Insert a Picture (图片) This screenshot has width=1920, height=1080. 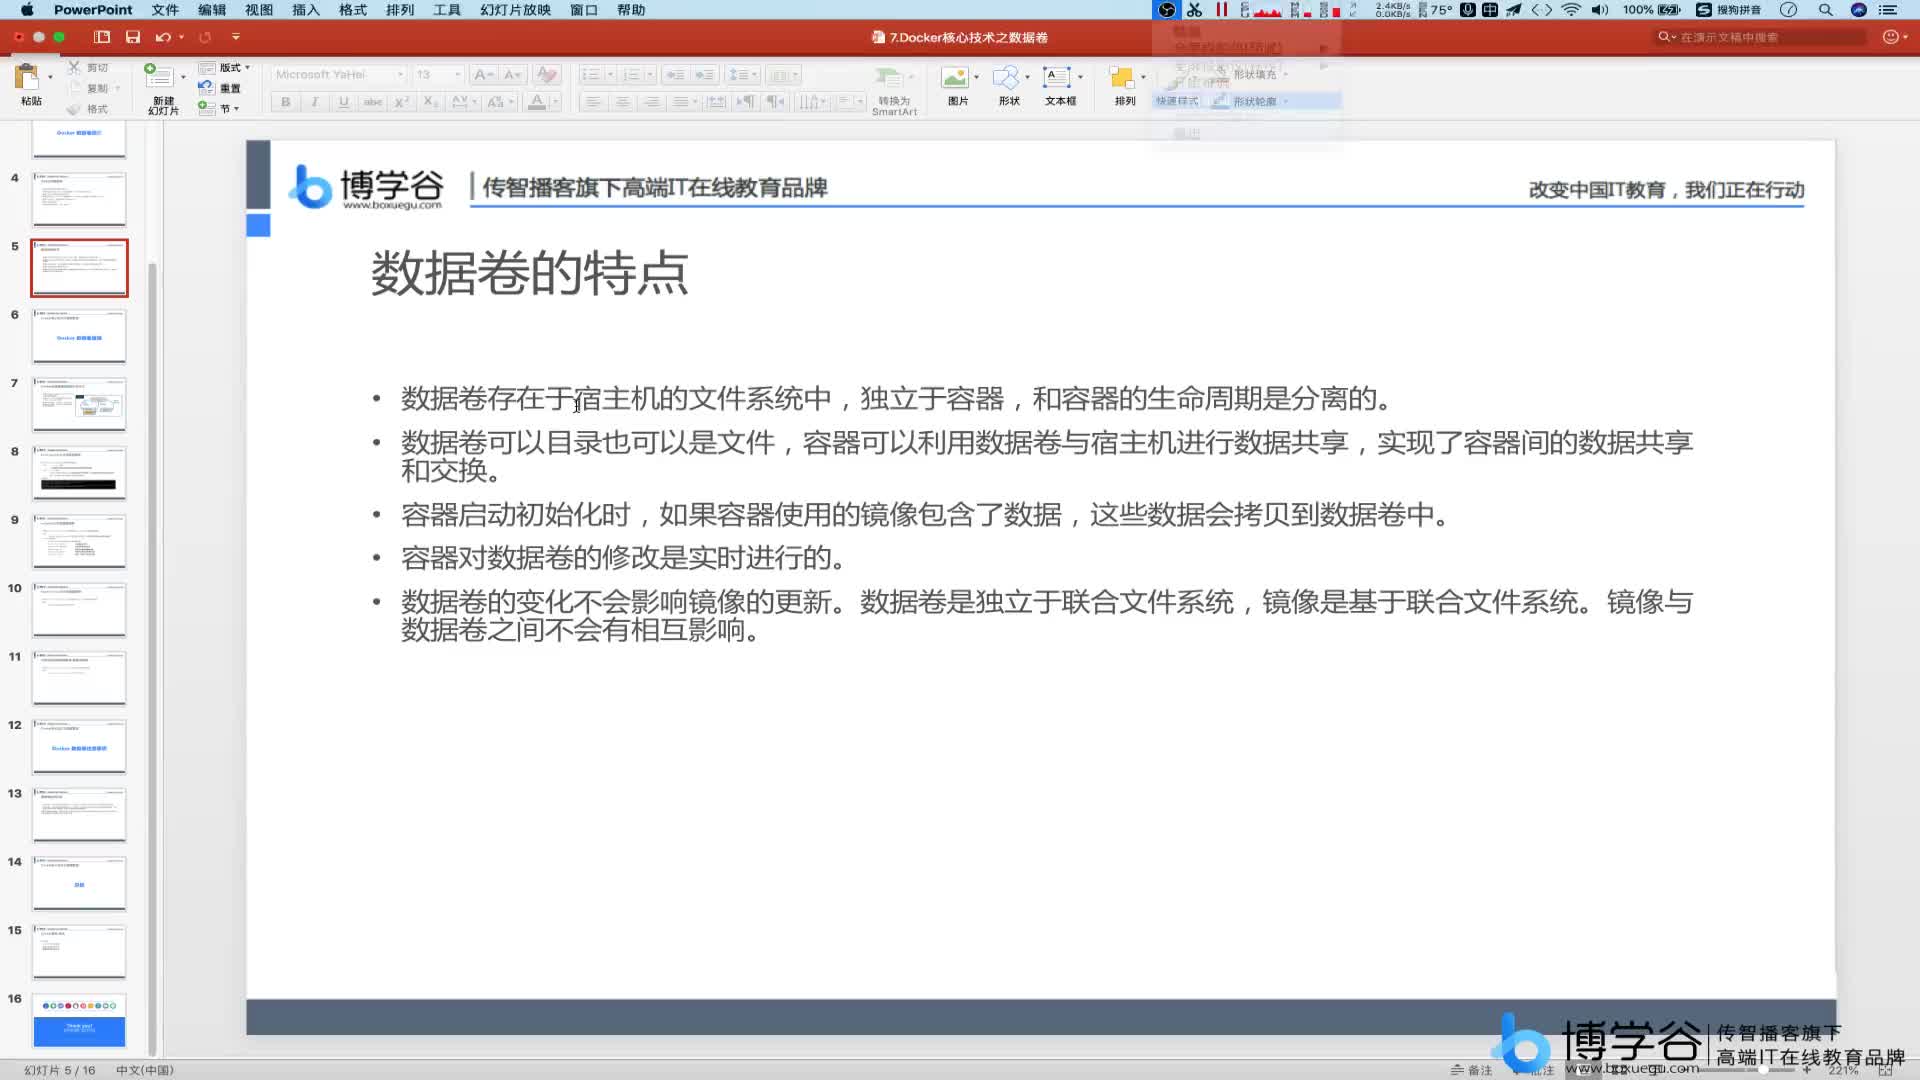coord(955,78)
